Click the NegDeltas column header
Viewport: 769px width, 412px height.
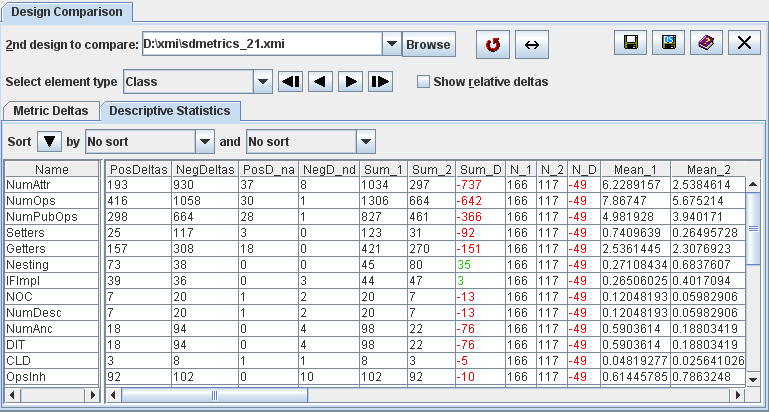(205, 169)
